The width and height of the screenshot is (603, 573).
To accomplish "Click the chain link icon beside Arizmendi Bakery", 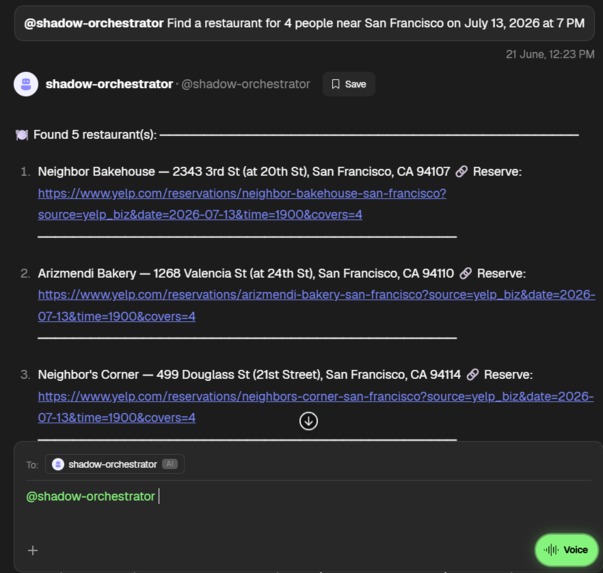I will (465, 273).
